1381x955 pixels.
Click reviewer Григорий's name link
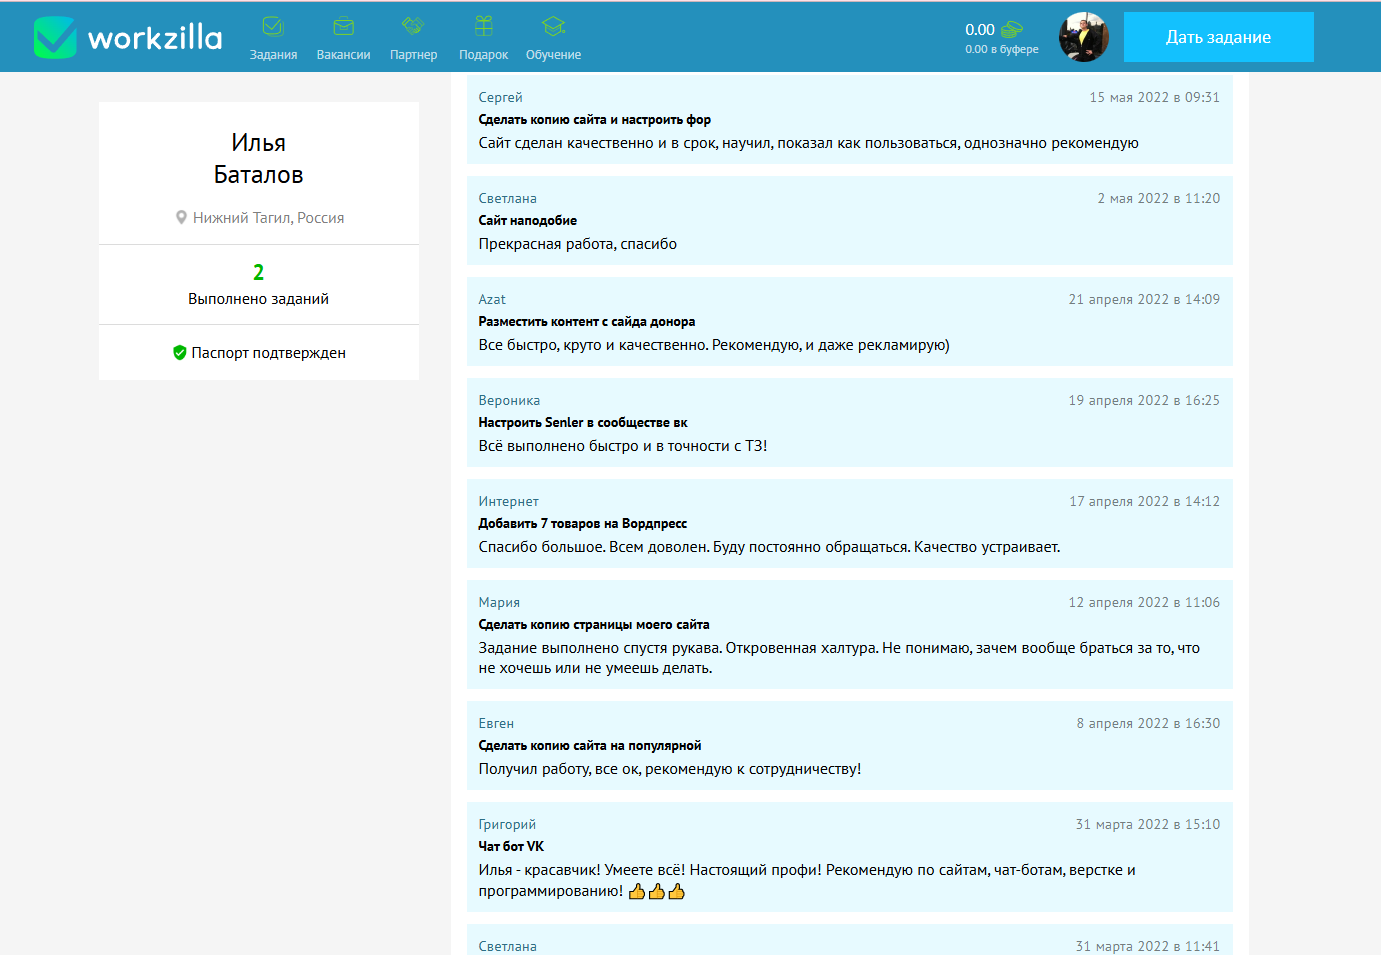507,824
